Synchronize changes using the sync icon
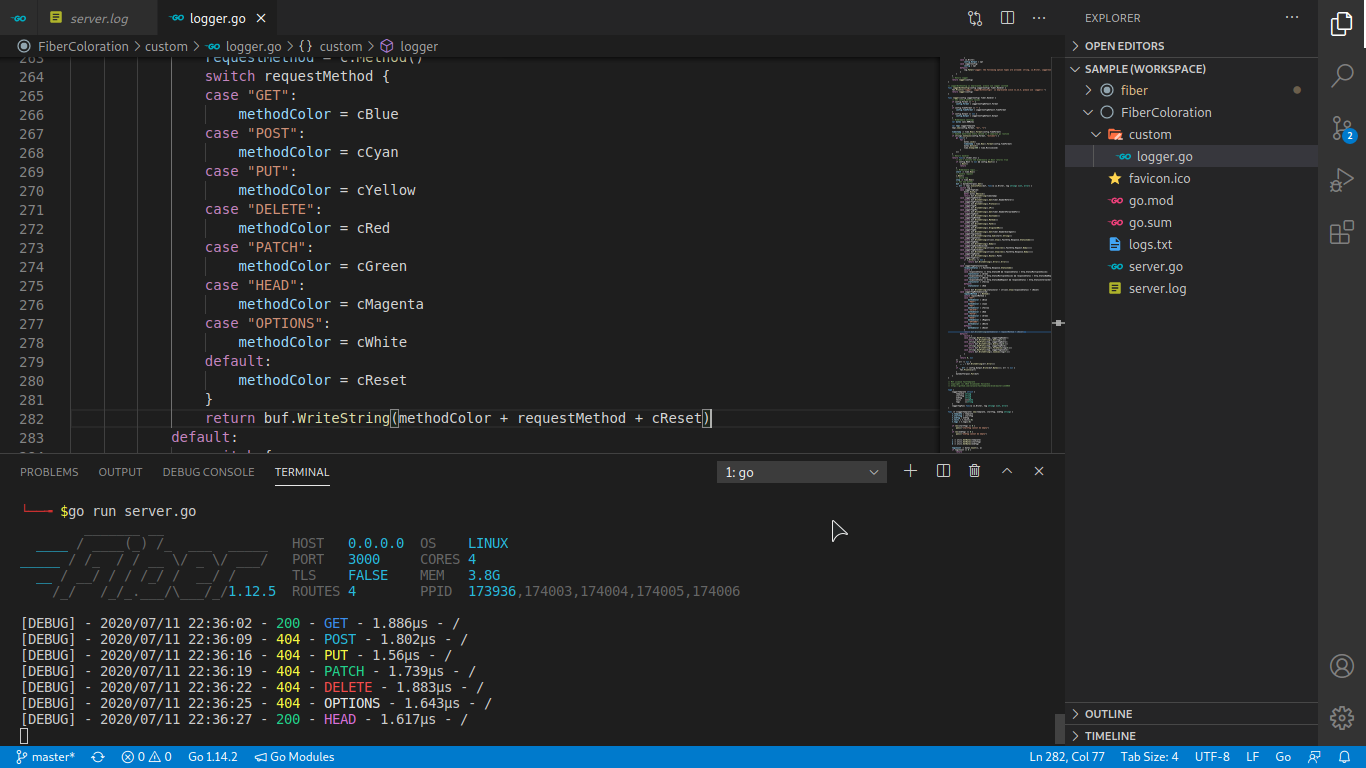Screen dimensions: 1366x768 [x=97, y=757]
